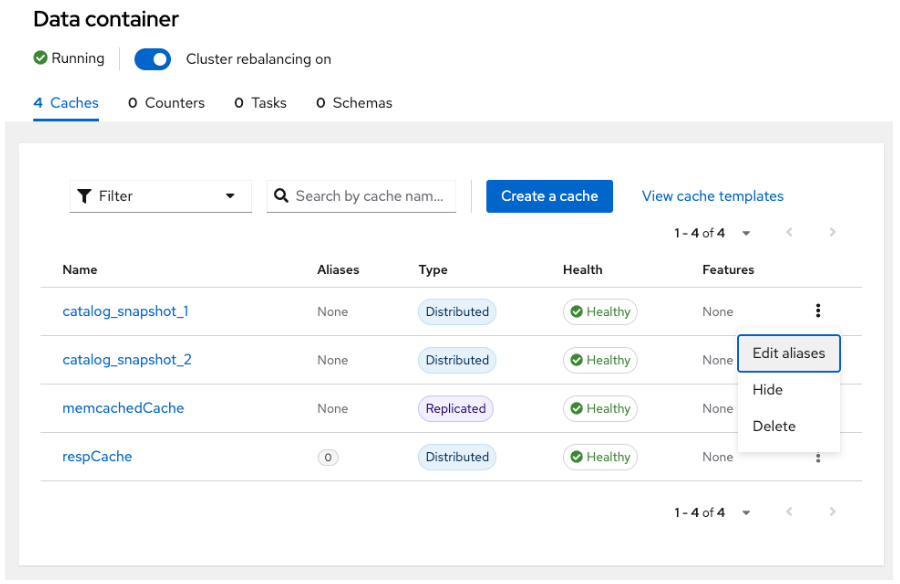Go to next page in top pagination
Viewport: 900px width, 584px height.
[832, 233]
